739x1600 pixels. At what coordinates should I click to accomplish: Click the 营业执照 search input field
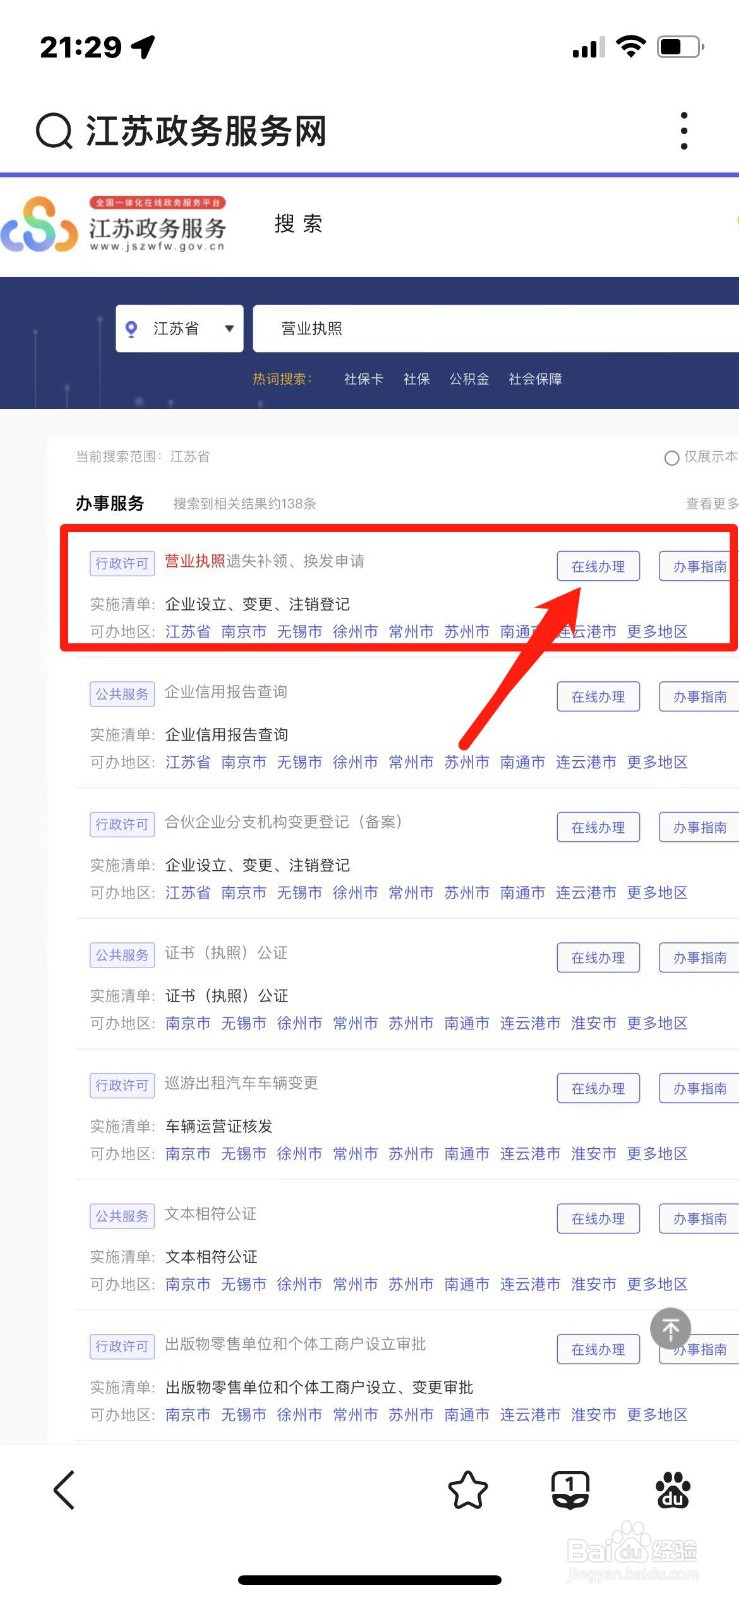pyautogui.click(x=496, y=329)
